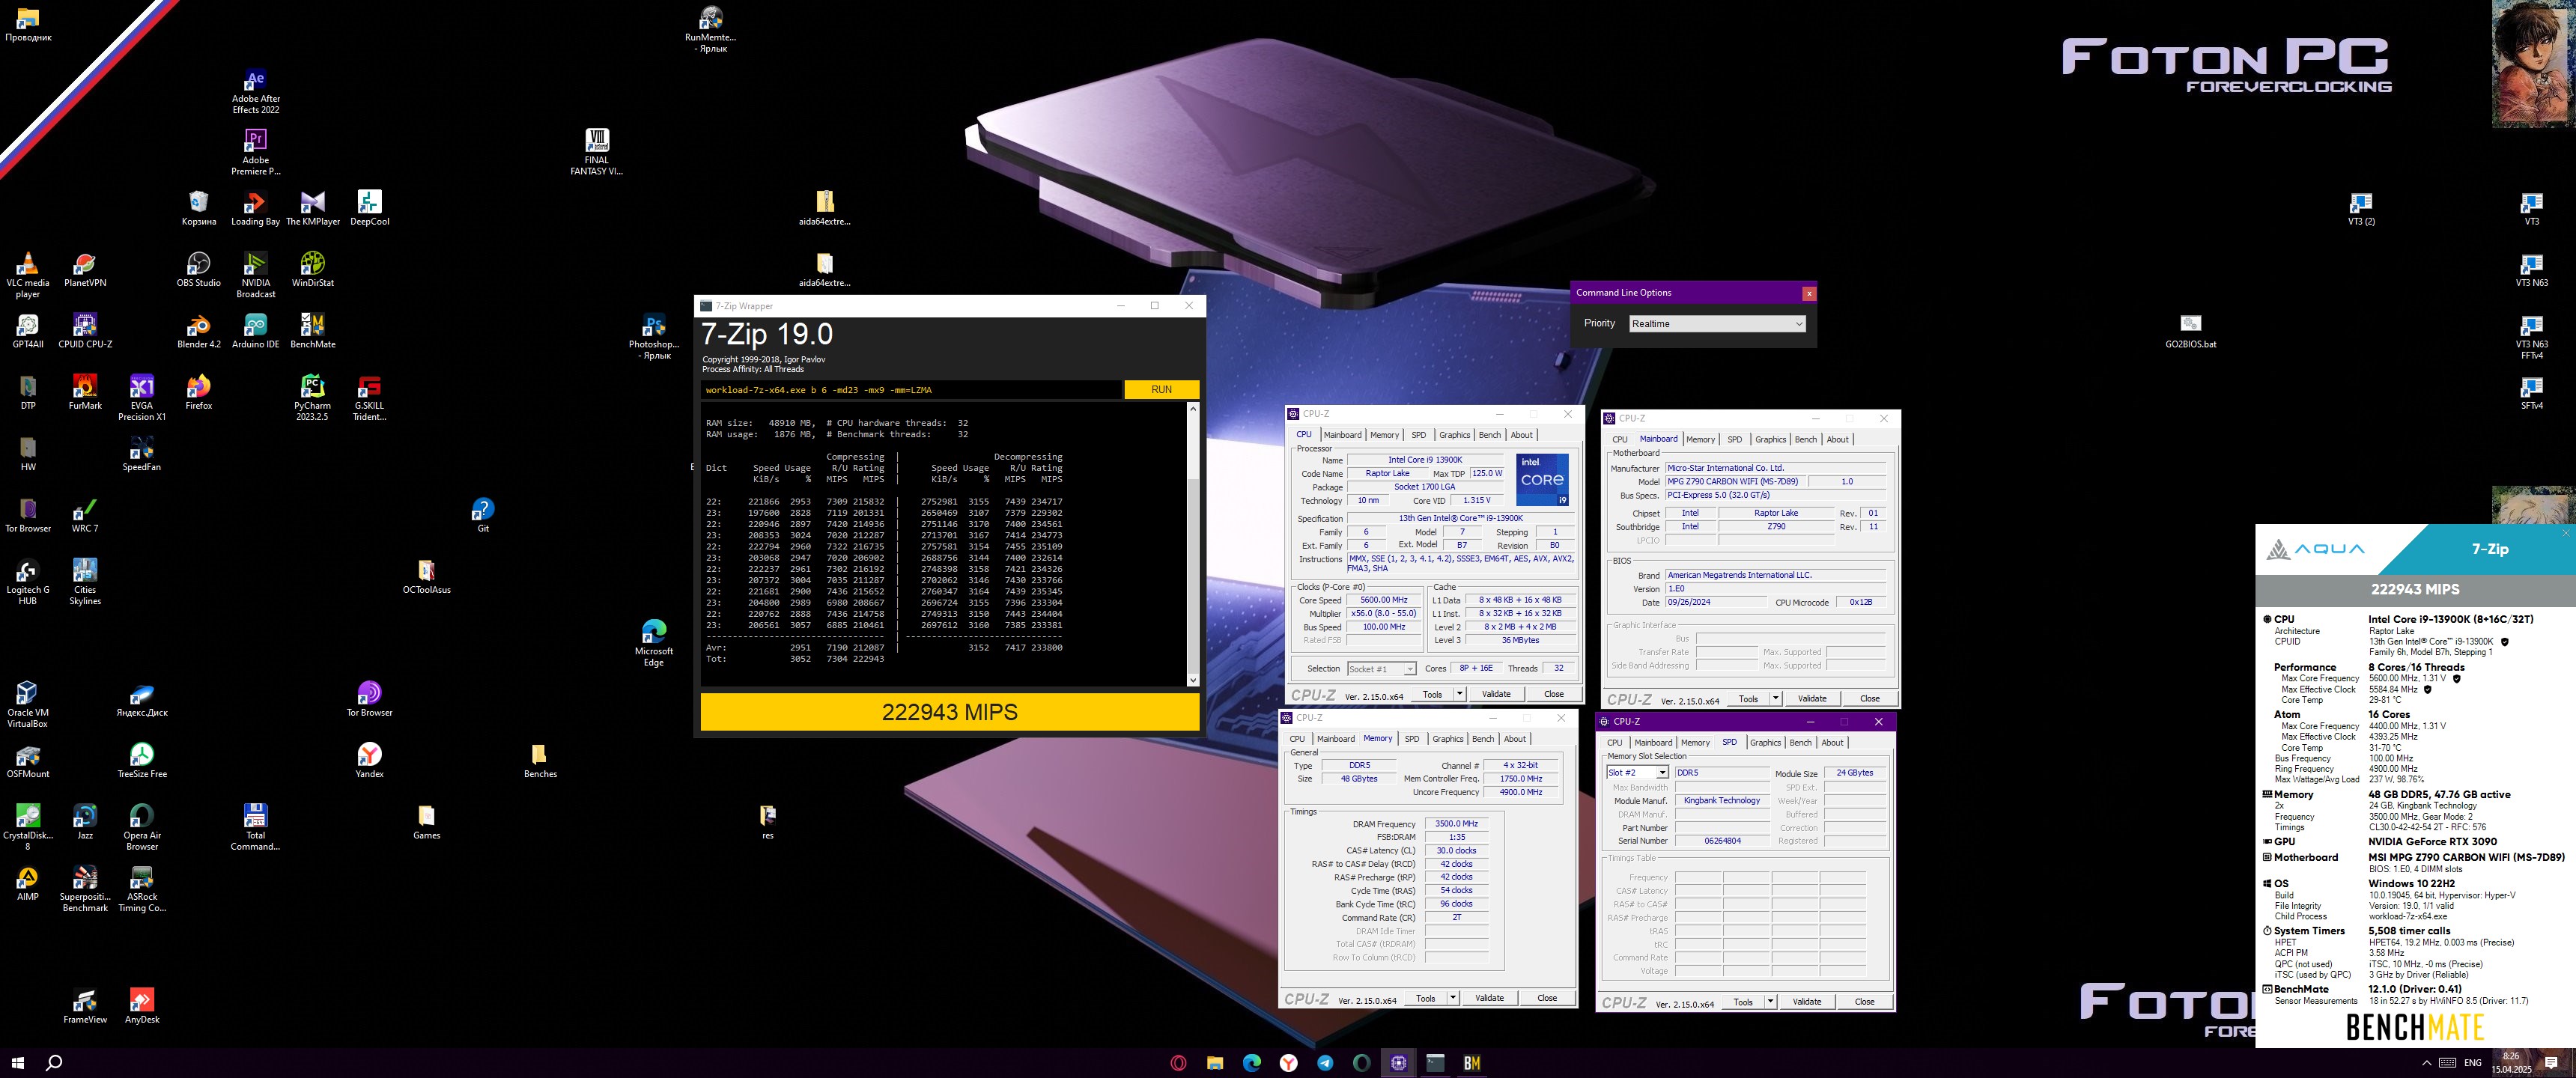Image resolution: width=2576 pixels, height=1078 pixels.
Task: Select the CrystalDiskMark 8 desktop icon
Action: coord(28,827)
